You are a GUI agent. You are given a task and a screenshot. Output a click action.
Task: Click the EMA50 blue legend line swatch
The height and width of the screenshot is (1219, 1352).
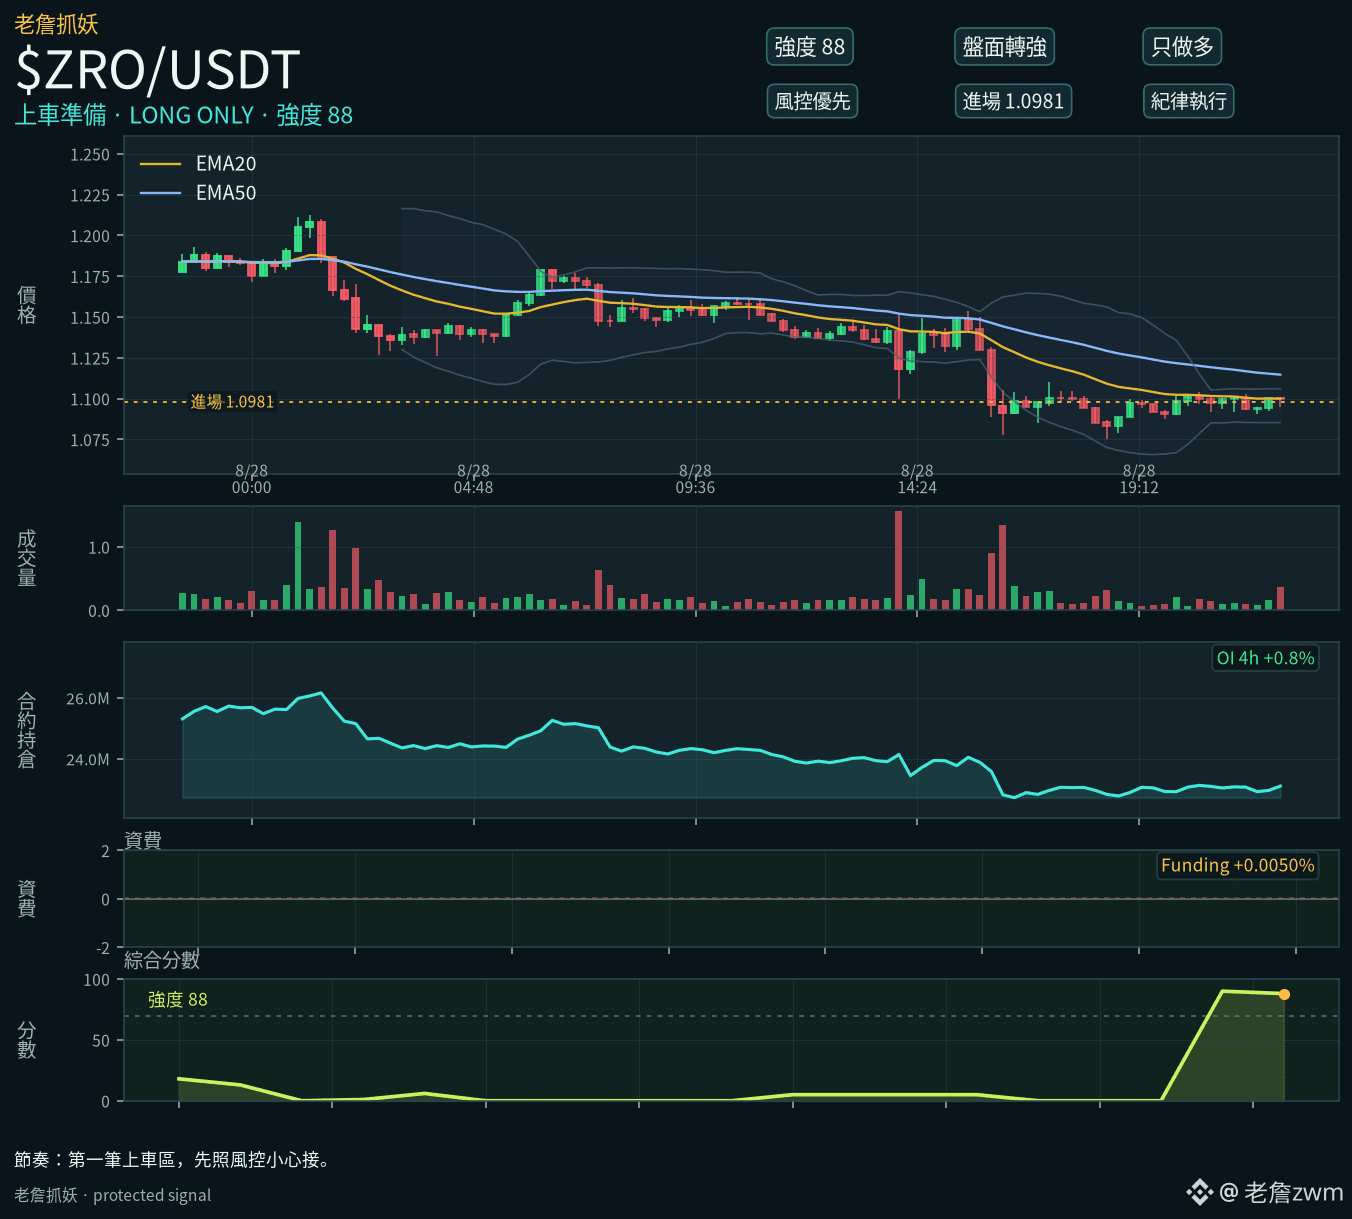(x=160, y=193)
